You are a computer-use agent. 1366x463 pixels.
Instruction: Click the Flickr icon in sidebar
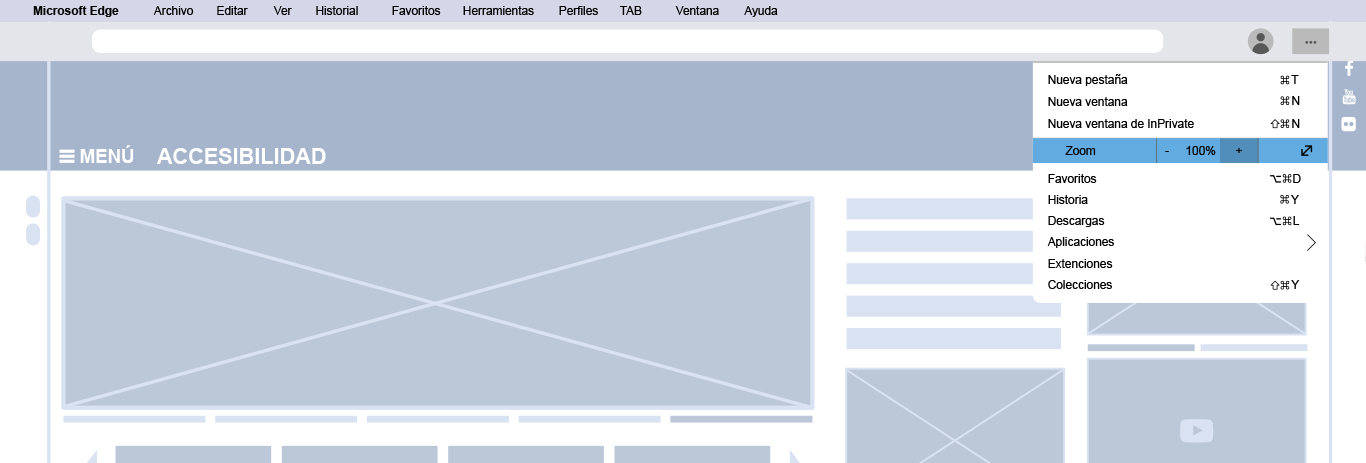(x=1348, y=125)
